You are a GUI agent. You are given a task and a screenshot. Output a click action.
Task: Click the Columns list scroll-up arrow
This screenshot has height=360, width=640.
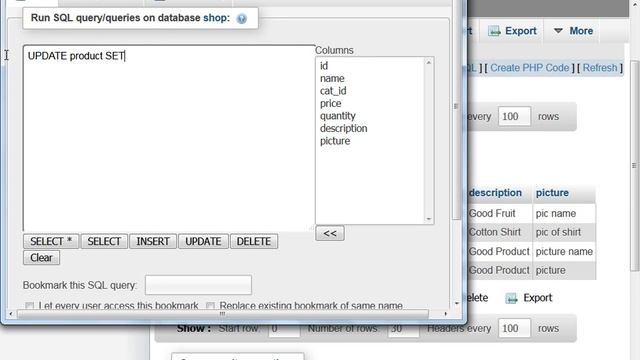429,62
